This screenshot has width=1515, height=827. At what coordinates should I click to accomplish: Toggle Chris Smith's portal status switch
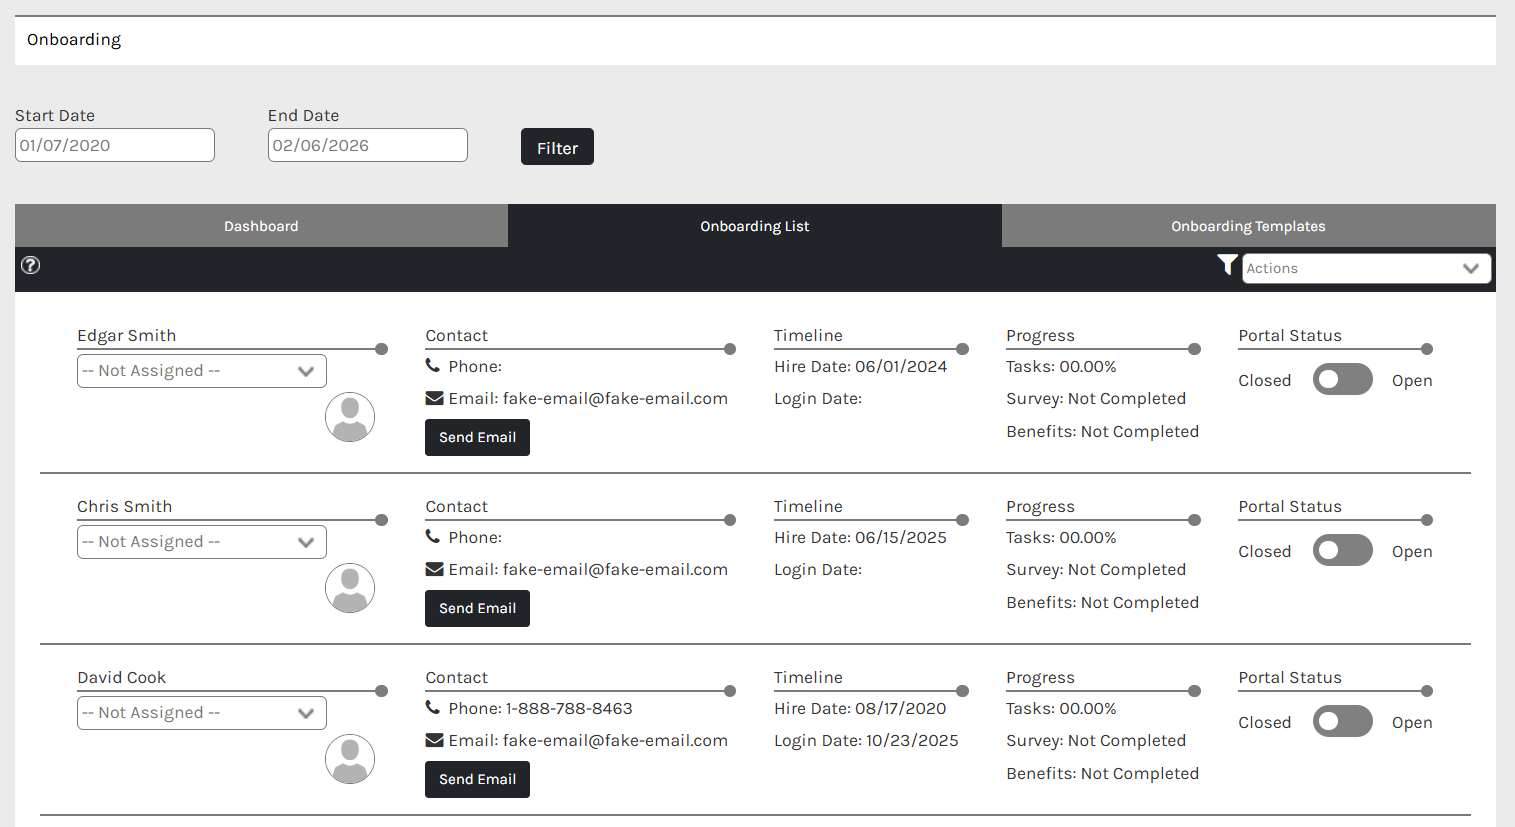(1342, 550)
